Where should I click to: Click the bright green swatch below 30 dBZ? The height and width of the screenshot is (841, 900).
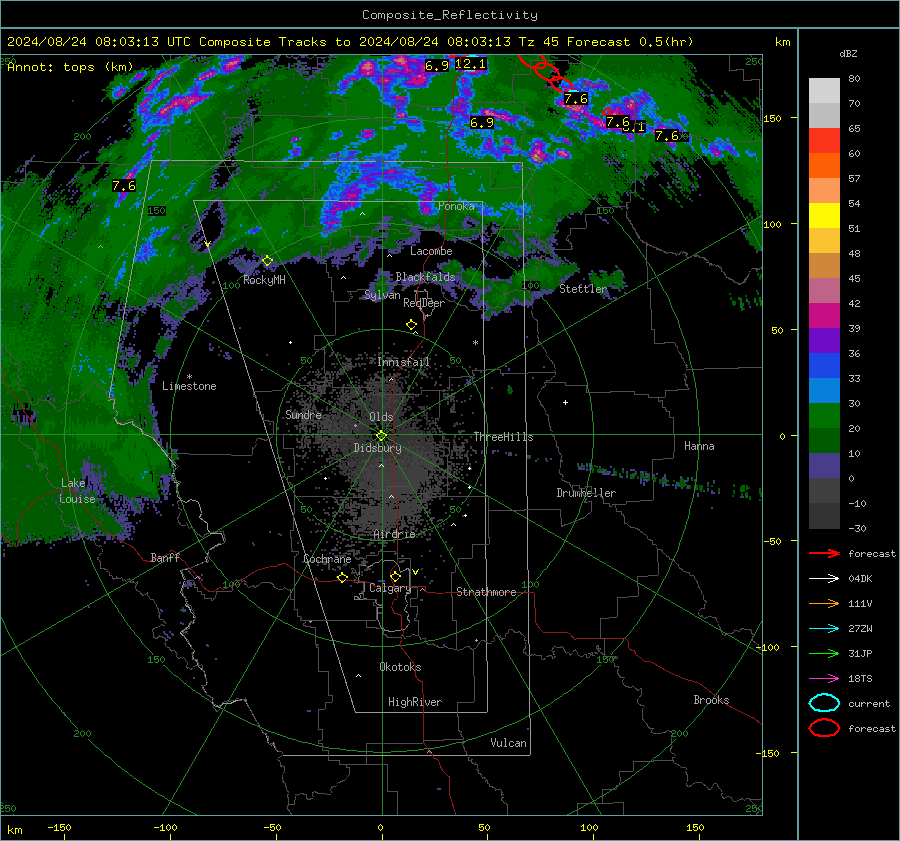[x=824, y=415]
